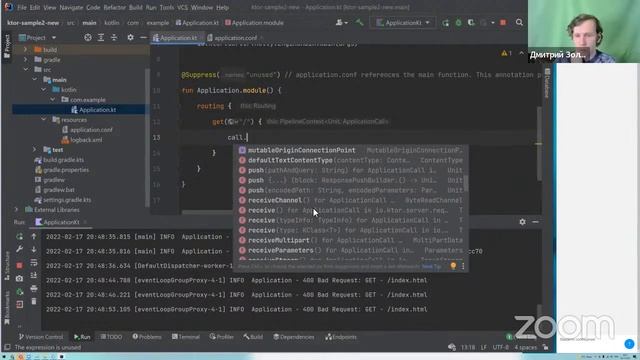The width and height of the screenshot is (640, 360).
Task: Choose receiveParameters completion suggestion
Action: pos(351,250)
